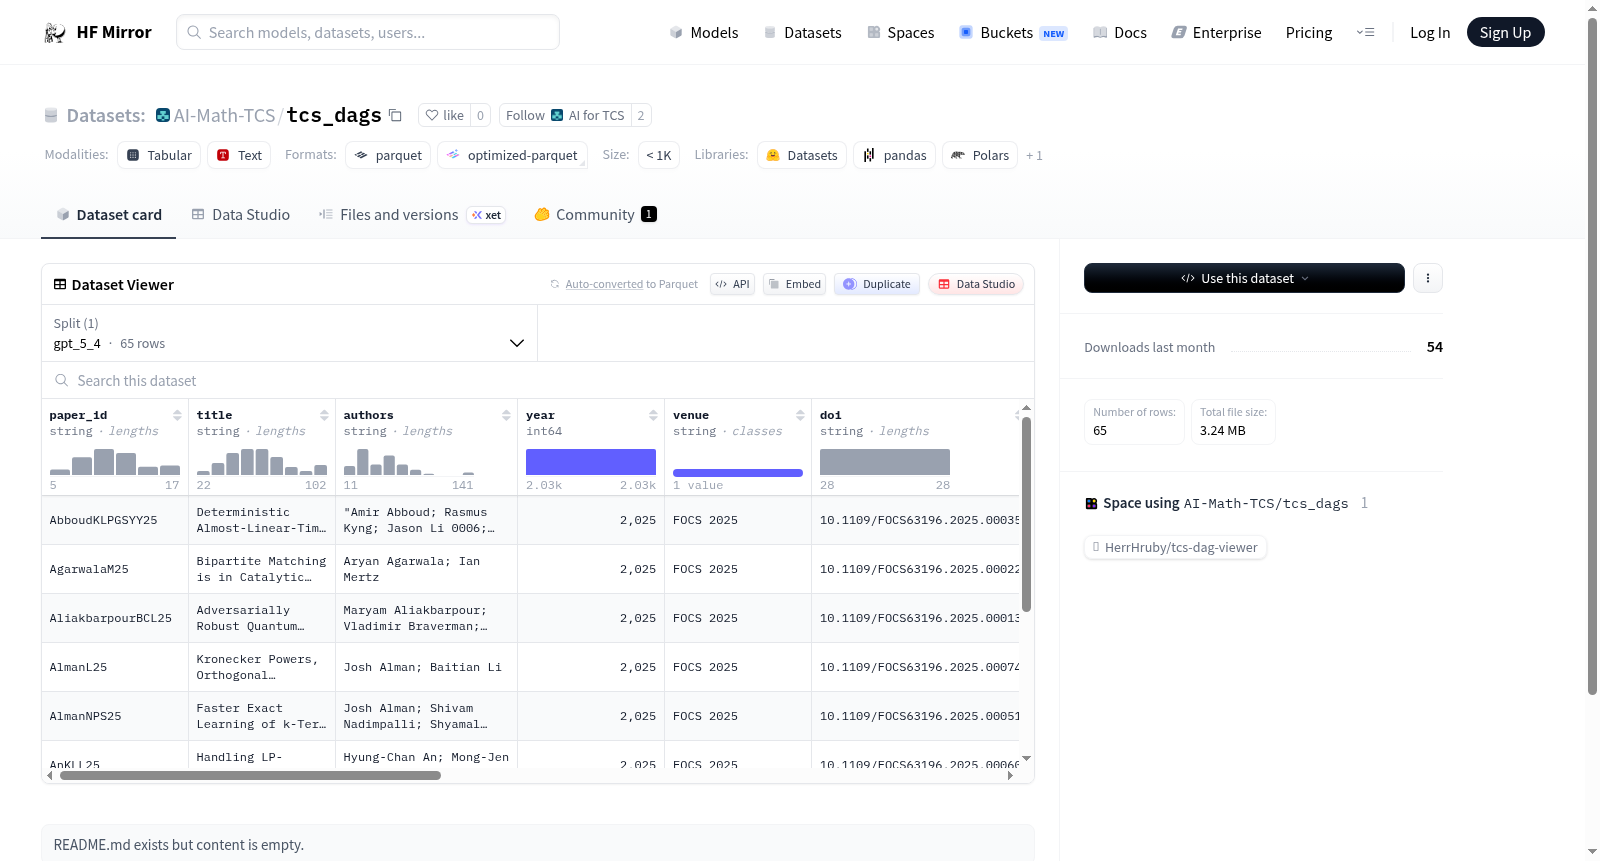Select the AlmanNPS25 paper_id cell
This screenshot has width=1600, height=861.
[115, 716]
